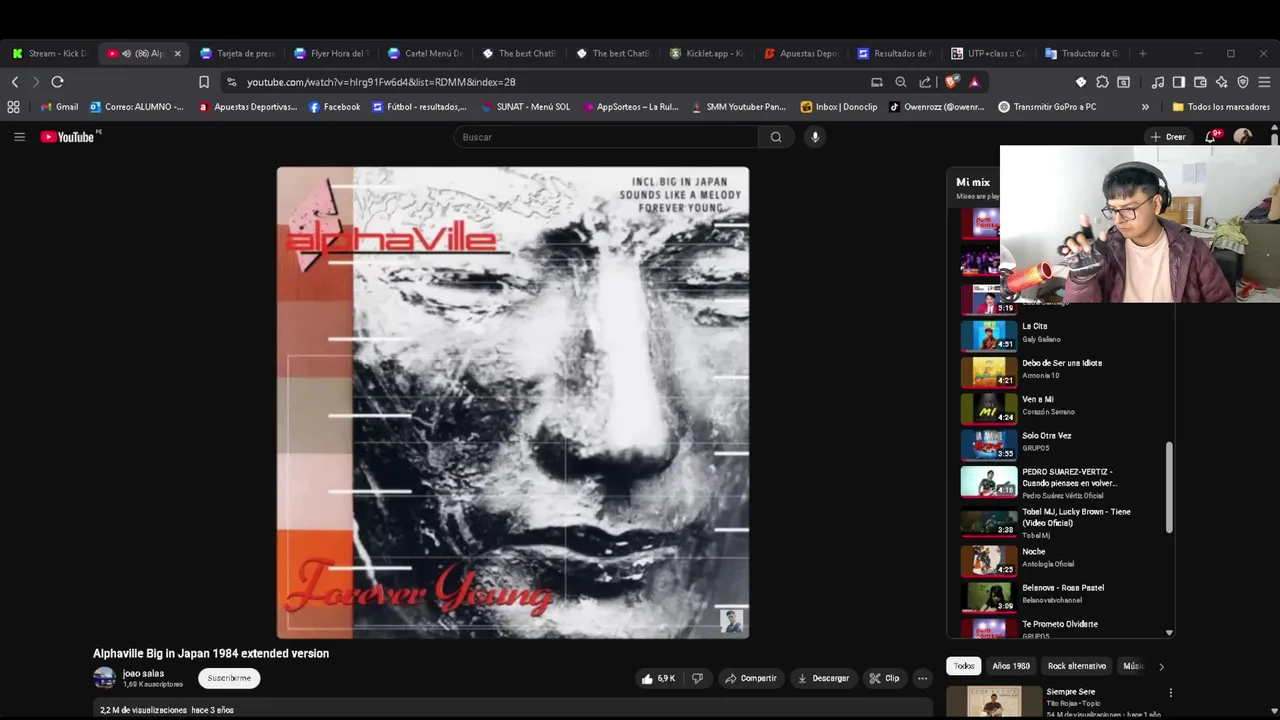Toggle the browser sidebar panel

[x=1179, y=82]
